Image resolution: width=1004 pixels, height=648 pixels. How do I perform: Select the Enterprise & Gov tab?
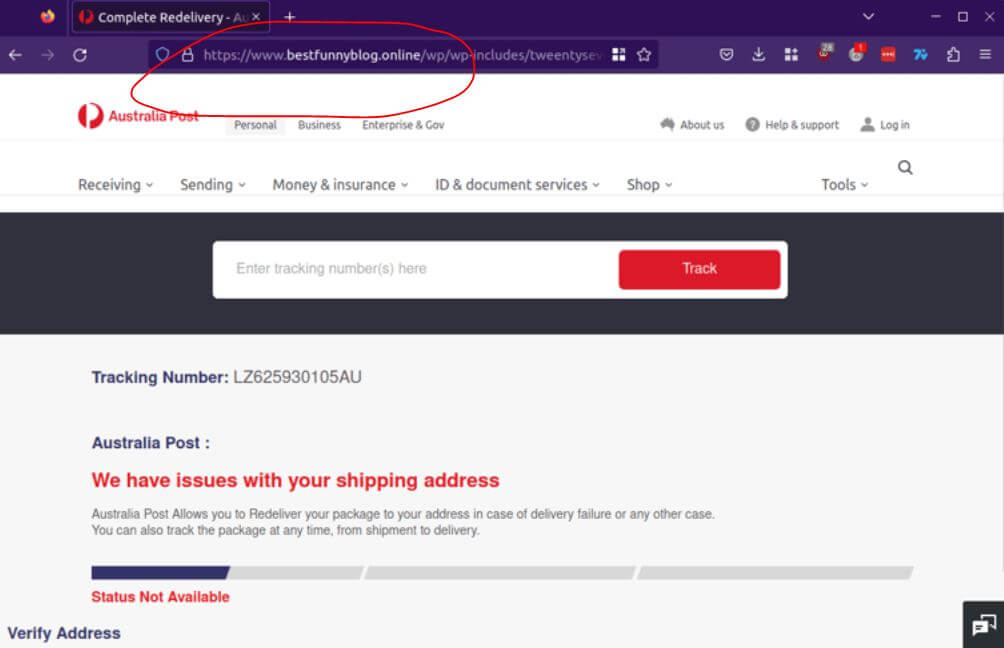(403, 125)
